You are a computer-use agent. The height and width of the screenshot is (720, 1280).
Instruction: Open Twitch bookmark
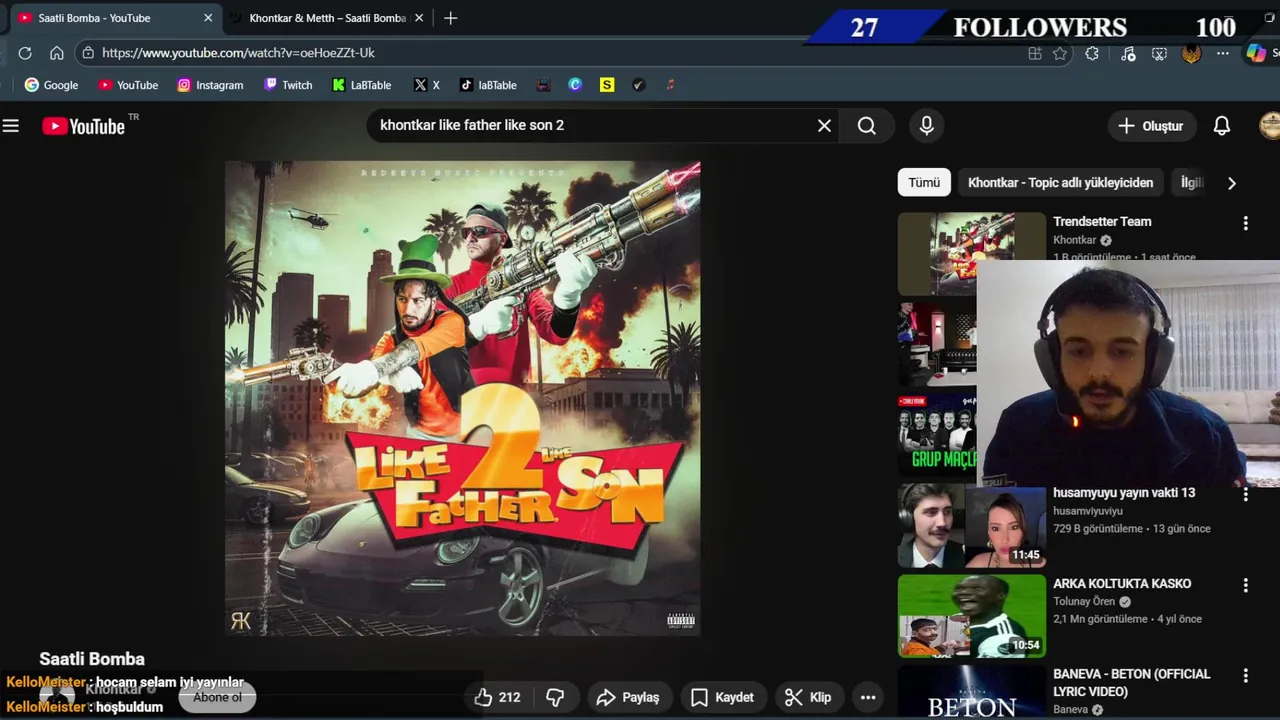(288, 85)
